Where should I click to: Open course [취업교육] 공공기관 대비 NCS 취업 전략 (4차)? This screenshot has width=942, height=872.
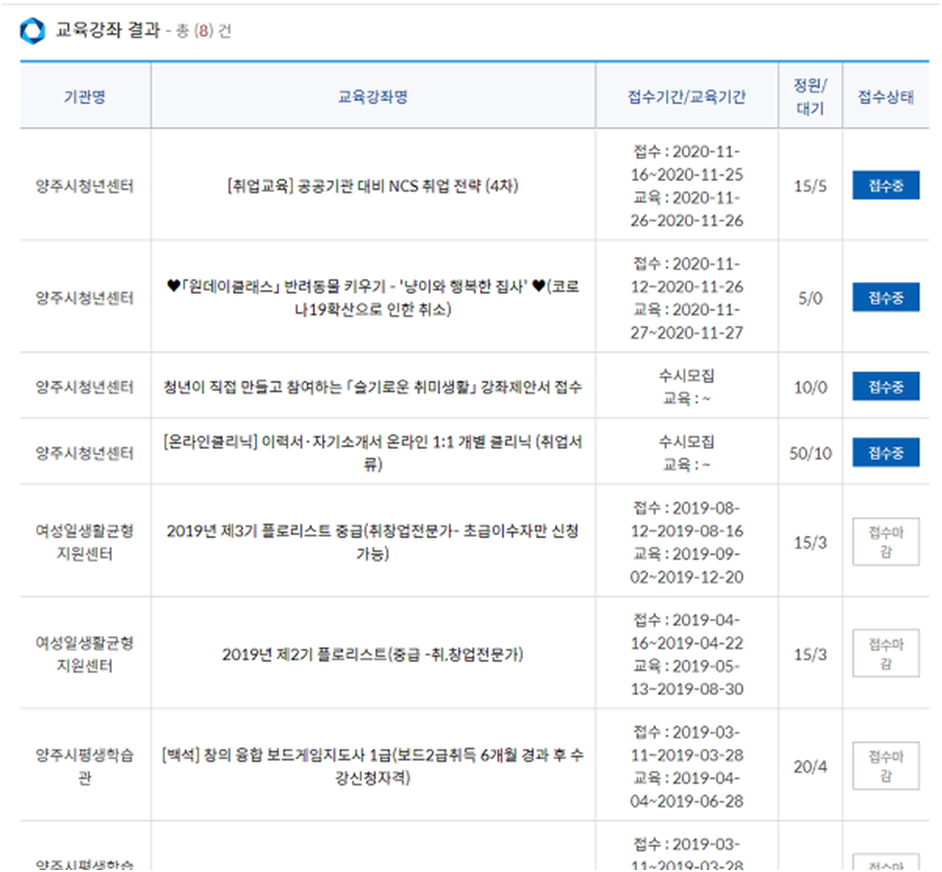(x=372, y=186)
